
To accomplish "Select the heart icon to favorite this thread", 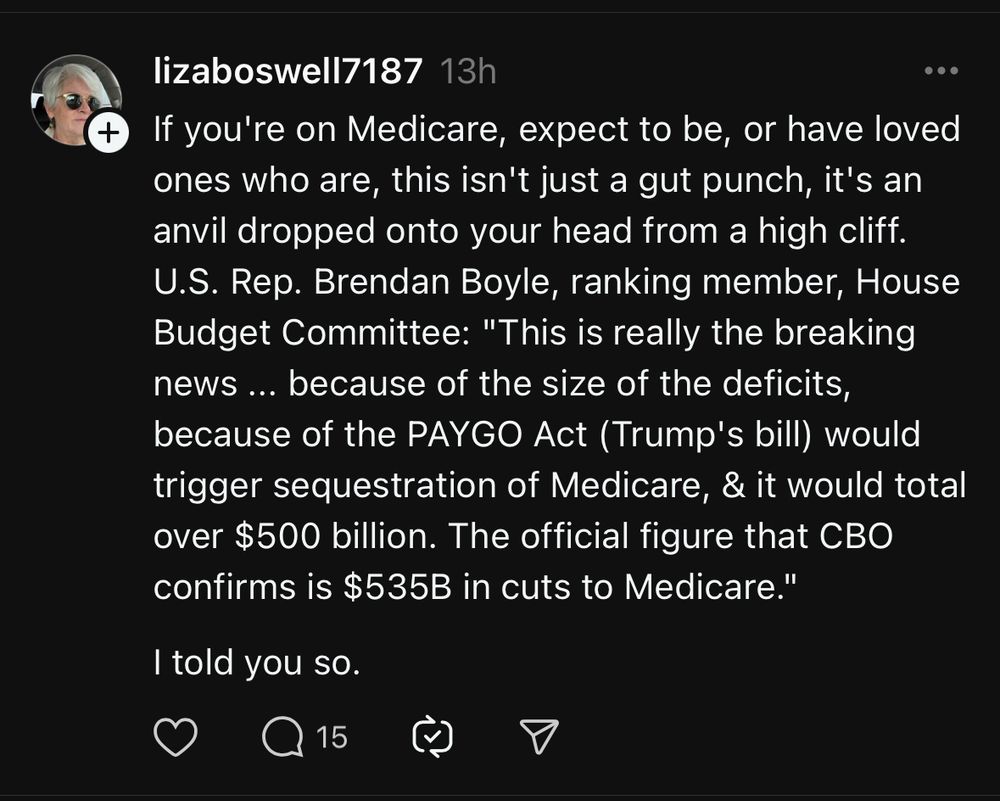I will tap(175, 738).
